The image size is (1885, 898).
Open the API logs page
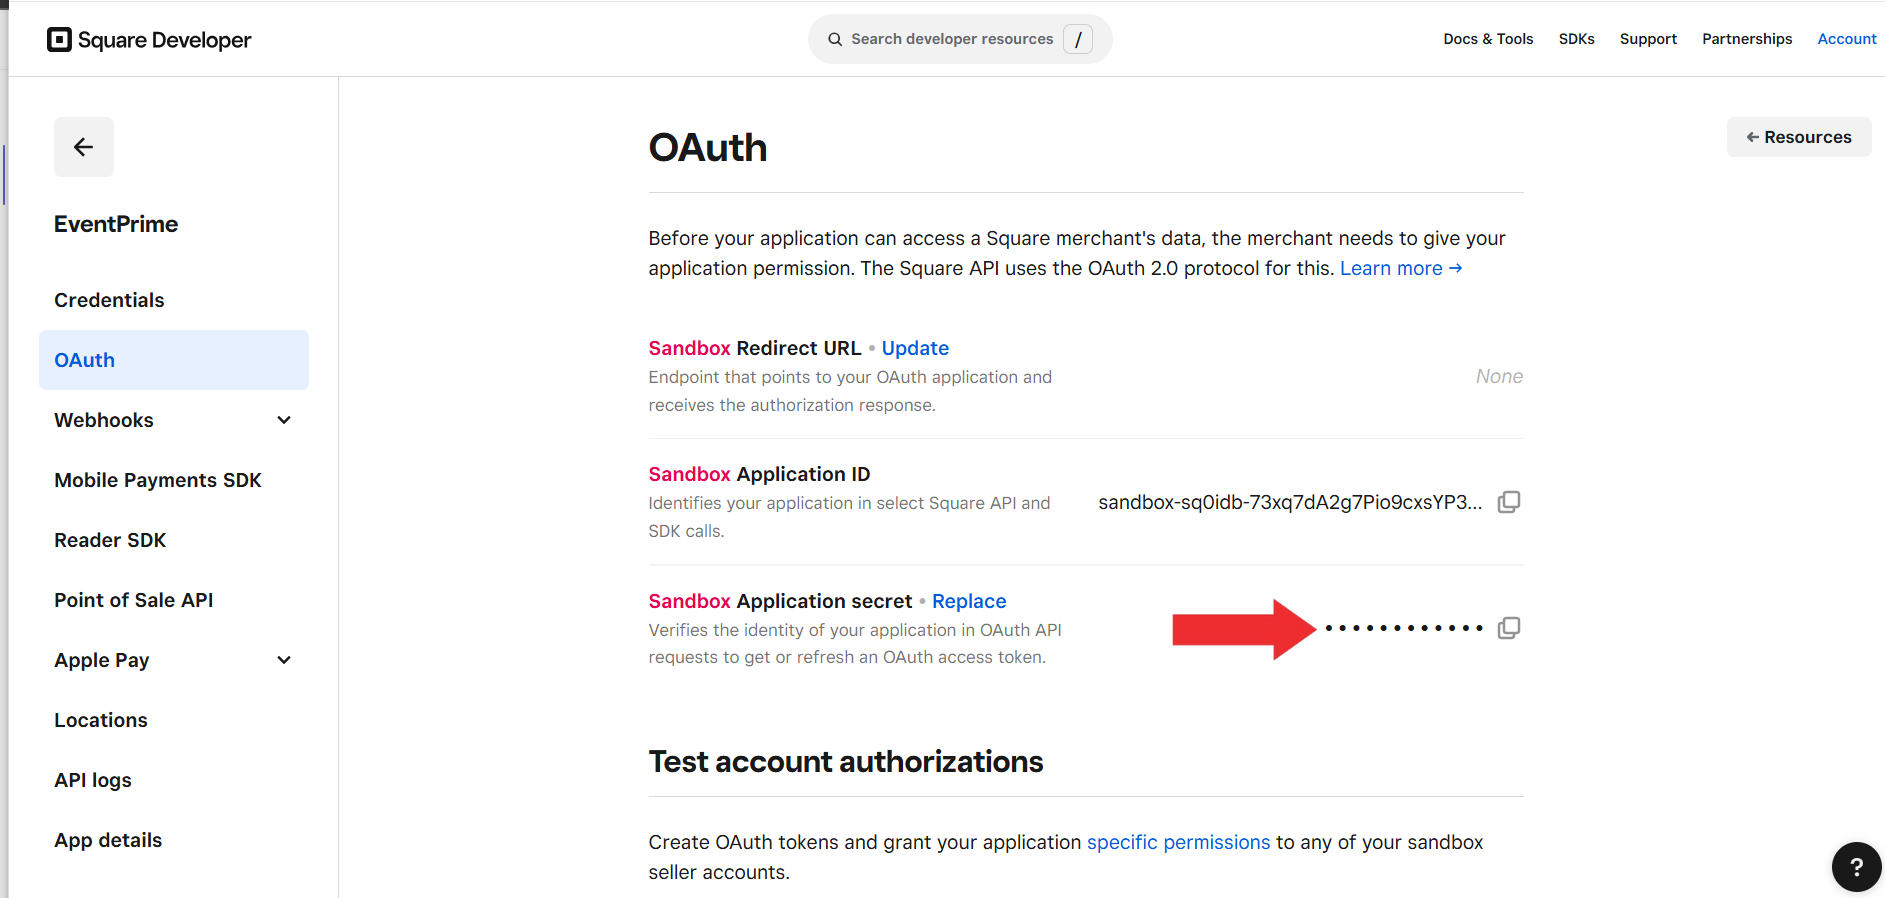coord(93,780)
